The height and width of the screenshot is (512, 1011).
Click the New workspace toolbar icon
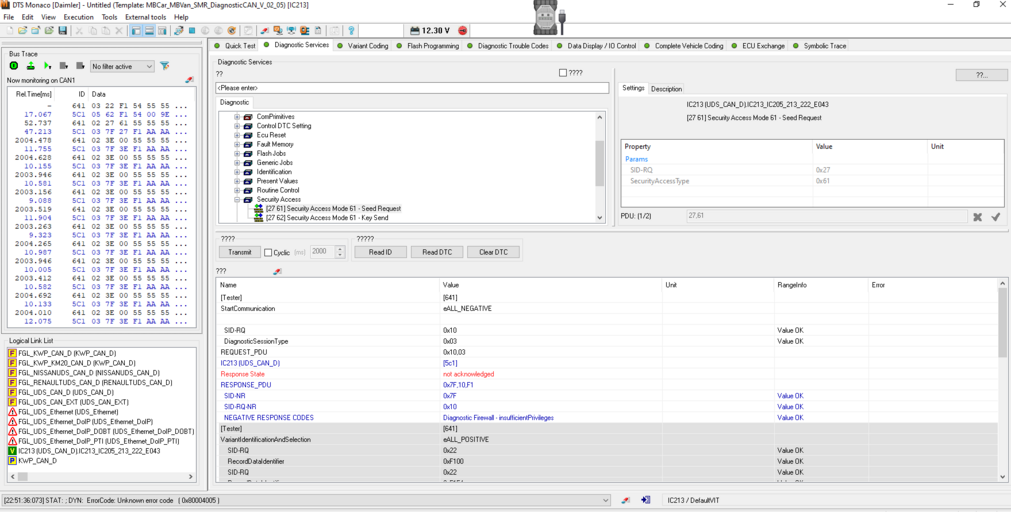10,30
